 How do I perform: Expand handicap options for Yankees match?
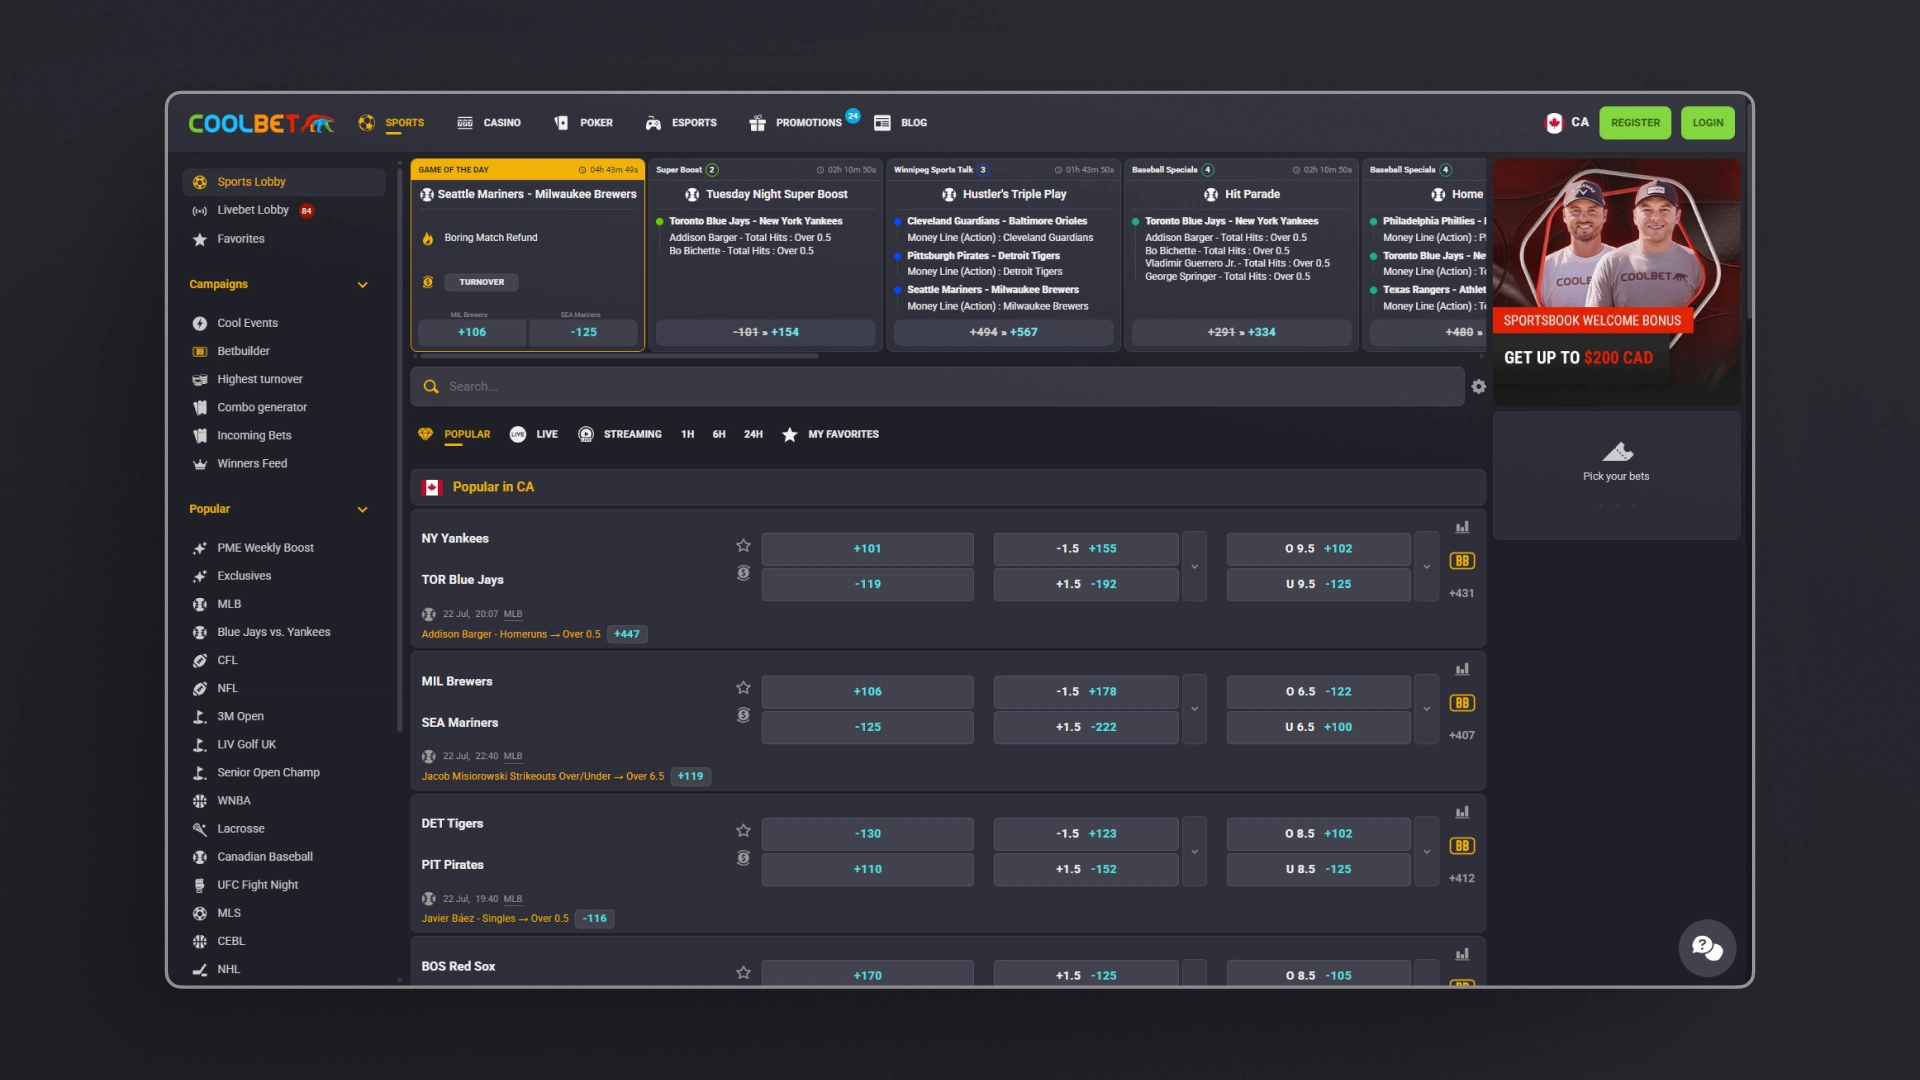(x=1194, y=566)
